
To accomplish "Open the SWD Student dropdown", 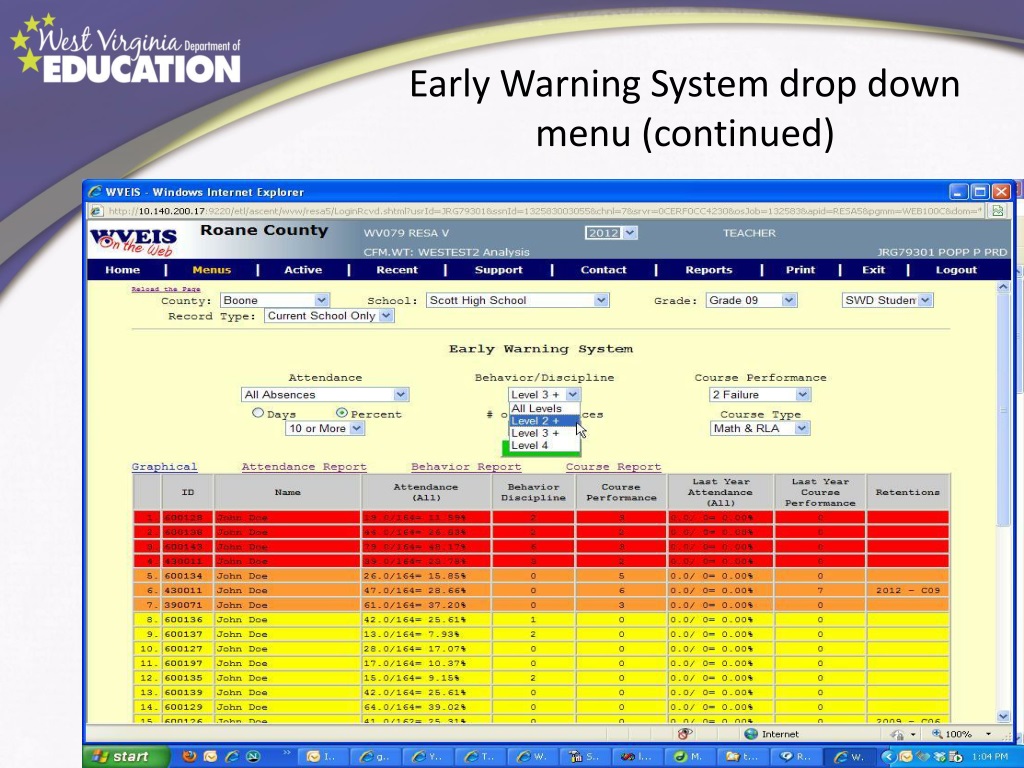I will 888,300.
